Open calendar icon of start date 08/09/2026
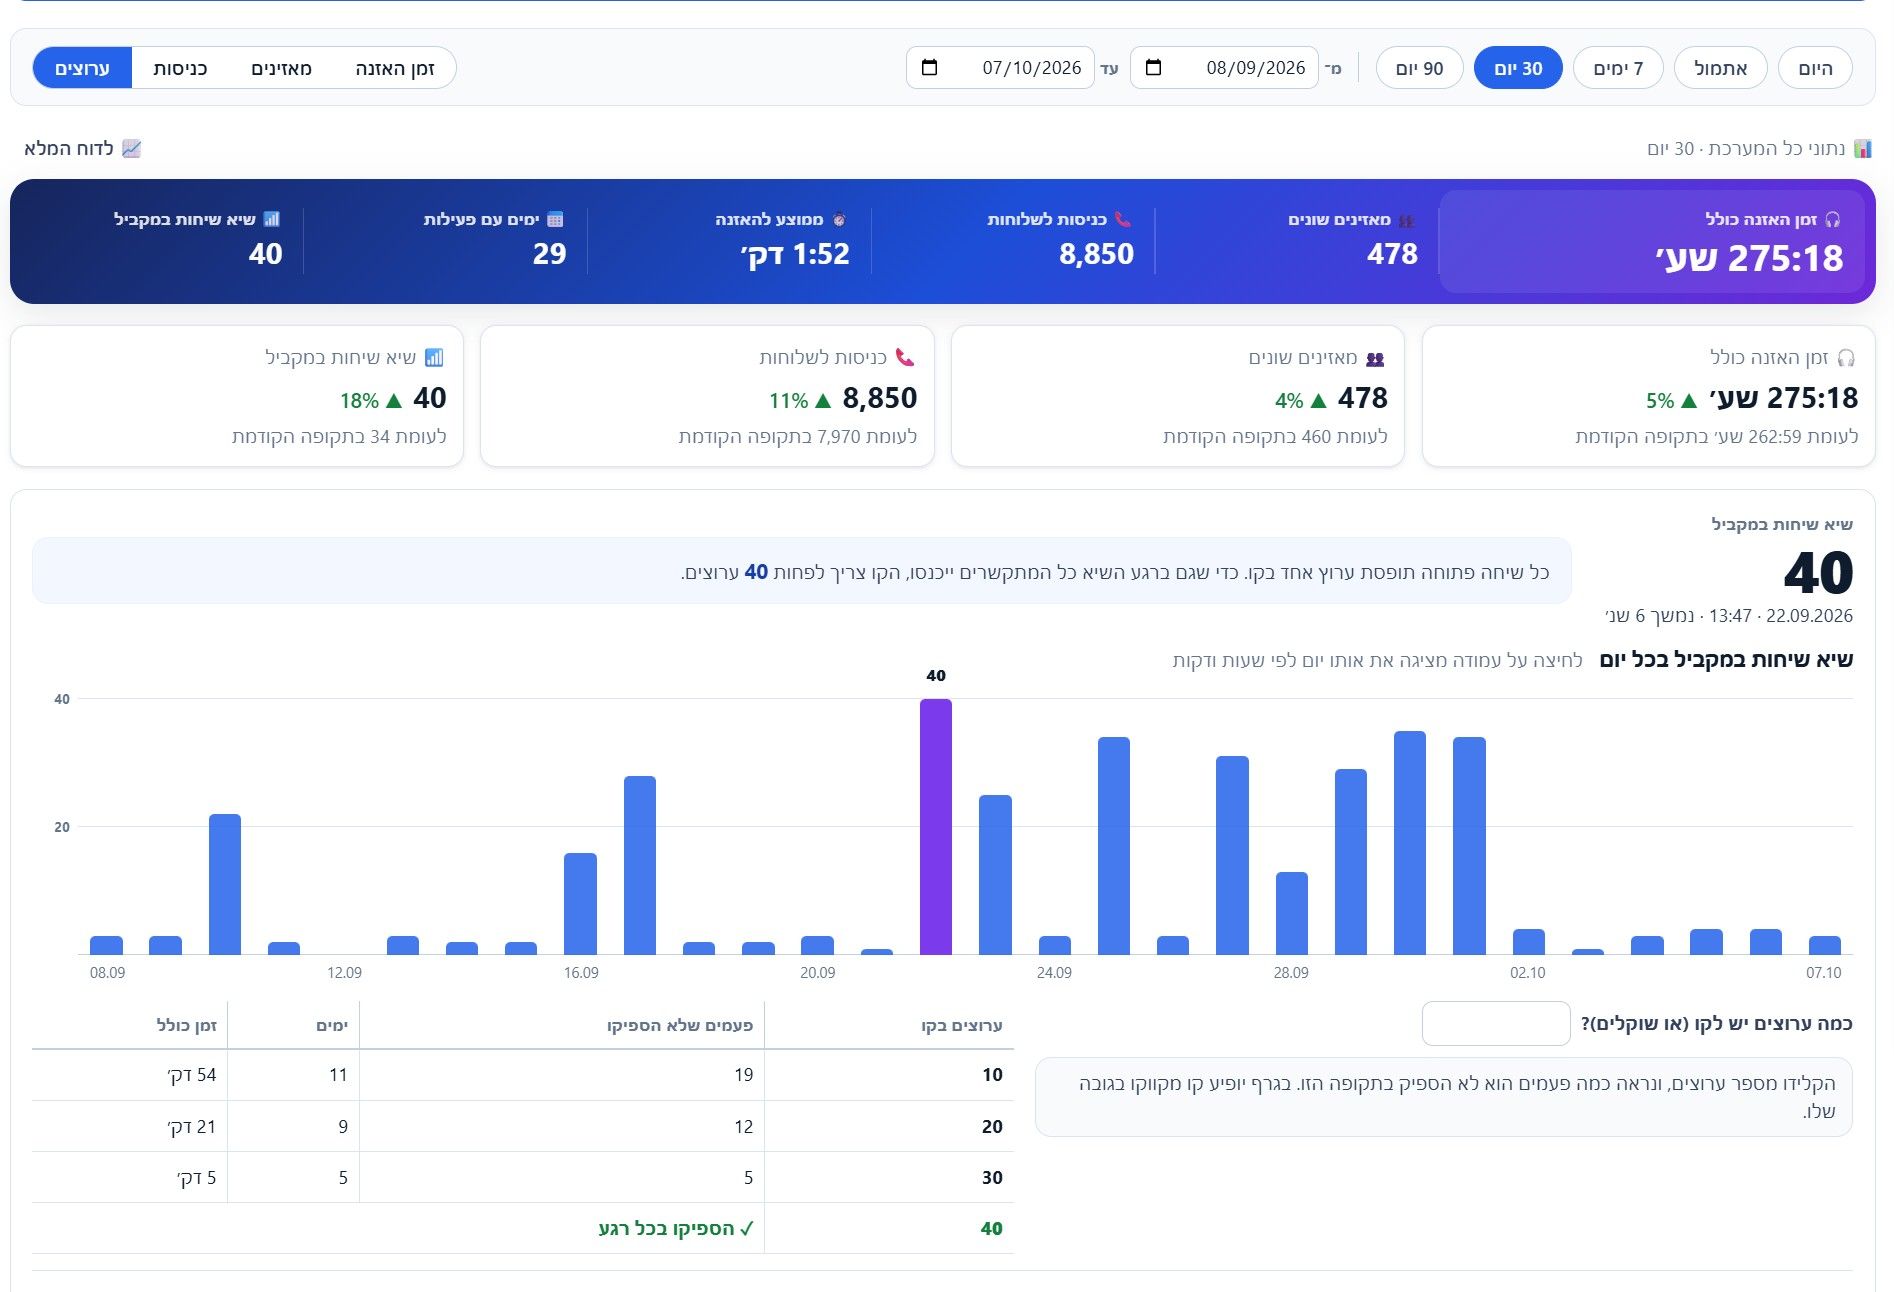Screen dimensions: 1894x1292 [x=1153, y=67]
